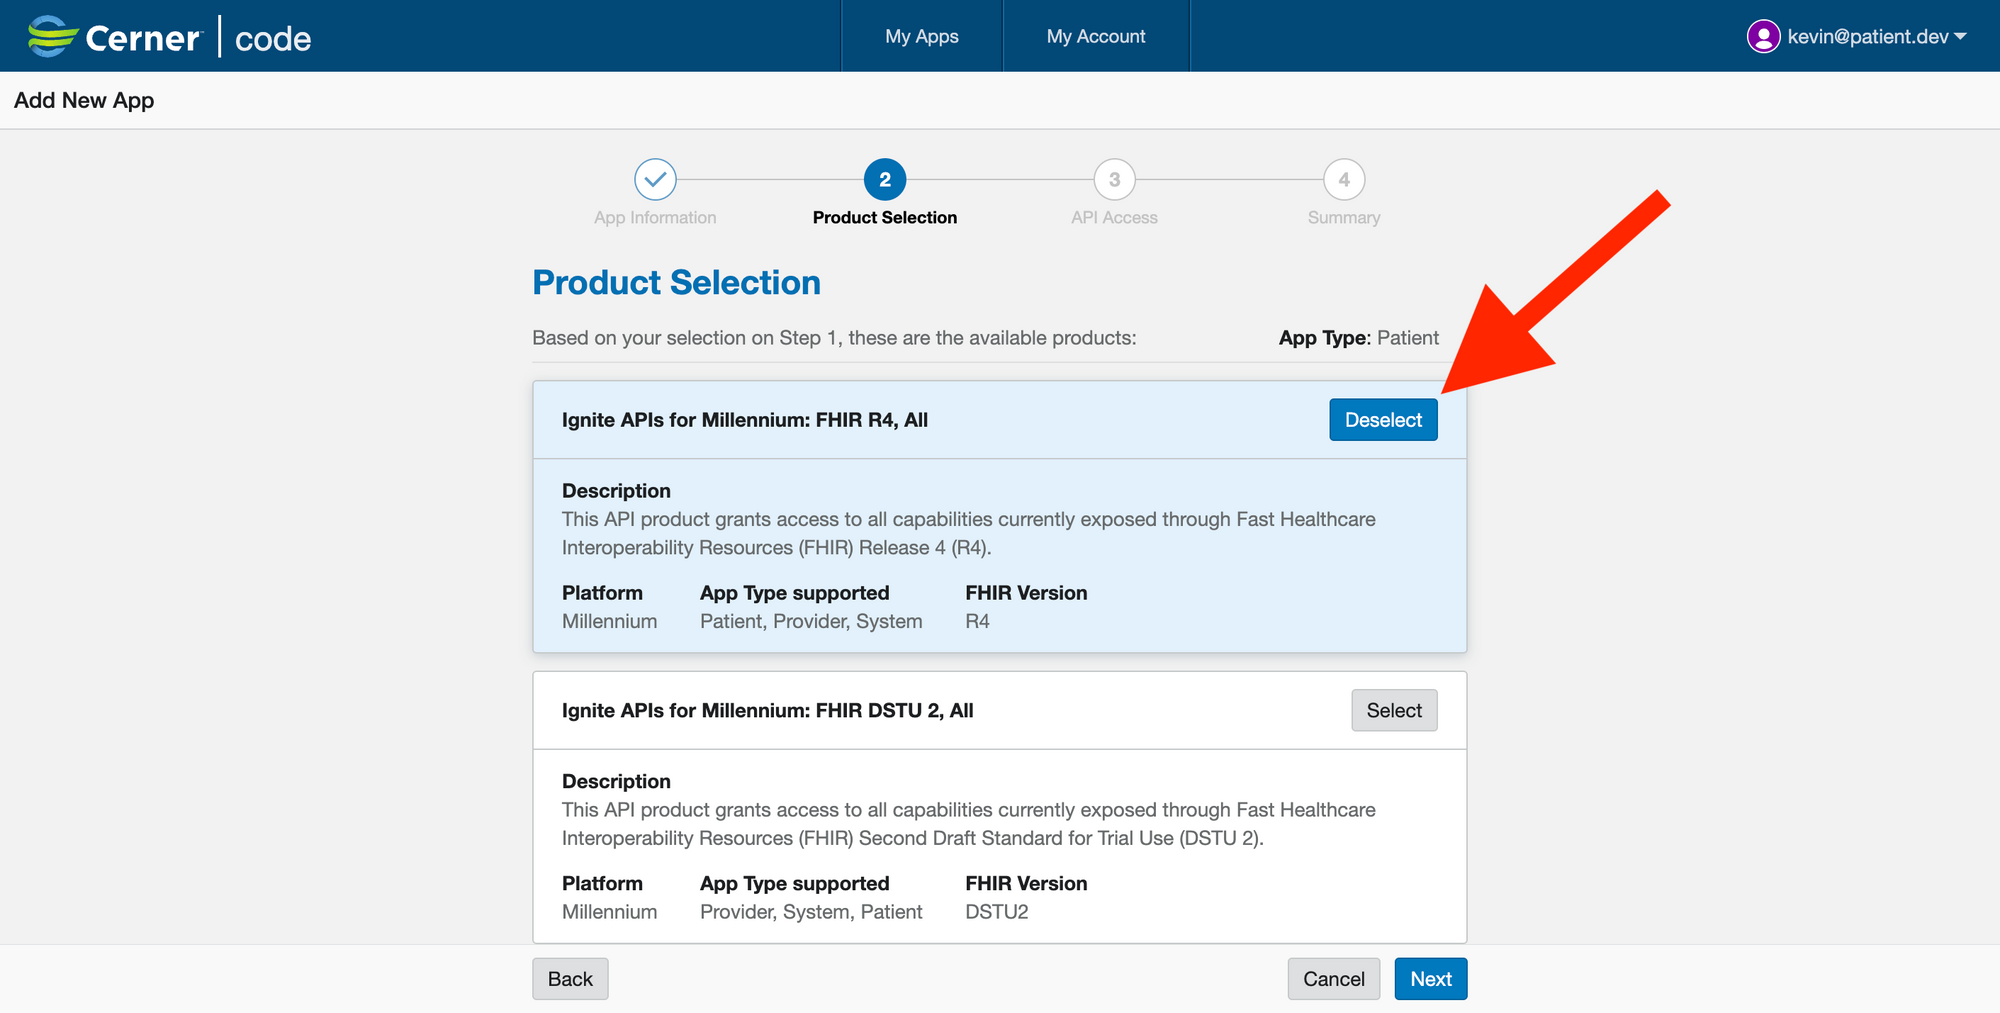Click the DSTU2 FHIR Version value
The width and height of the screenshot is (2000, 1013).
996,912
